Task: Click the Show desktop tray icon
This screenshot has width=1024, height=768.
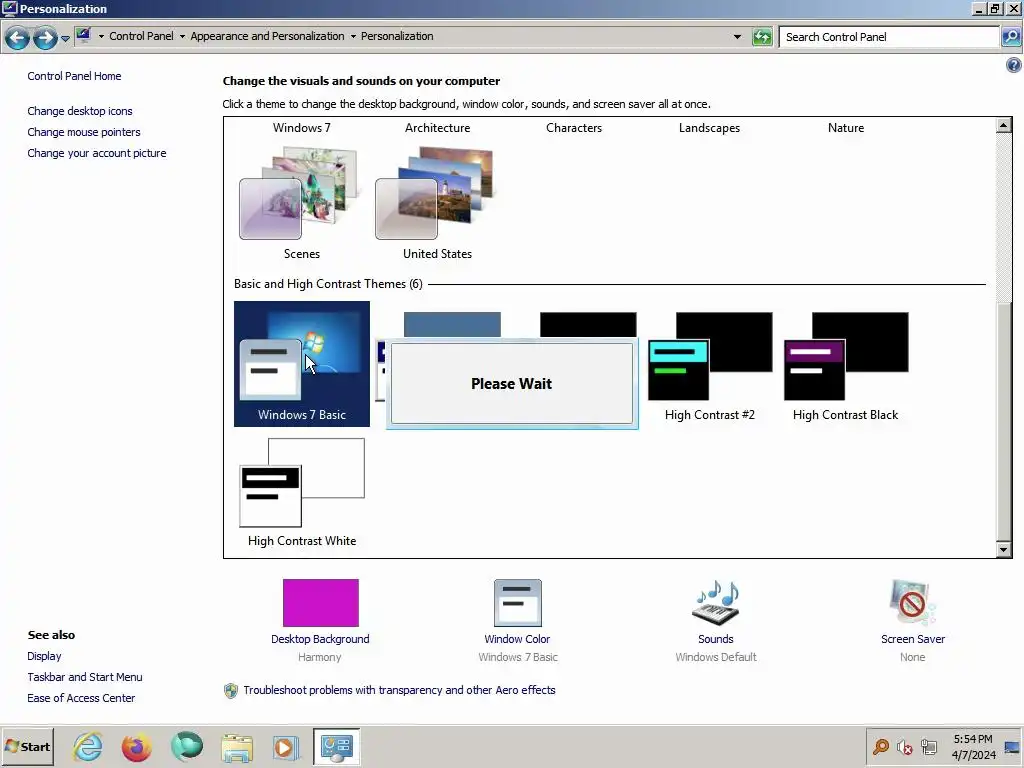Action: point(1012,746)
